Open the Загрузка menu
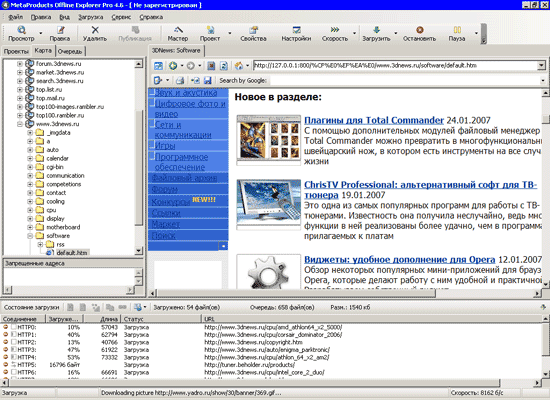 pos(90,17)
